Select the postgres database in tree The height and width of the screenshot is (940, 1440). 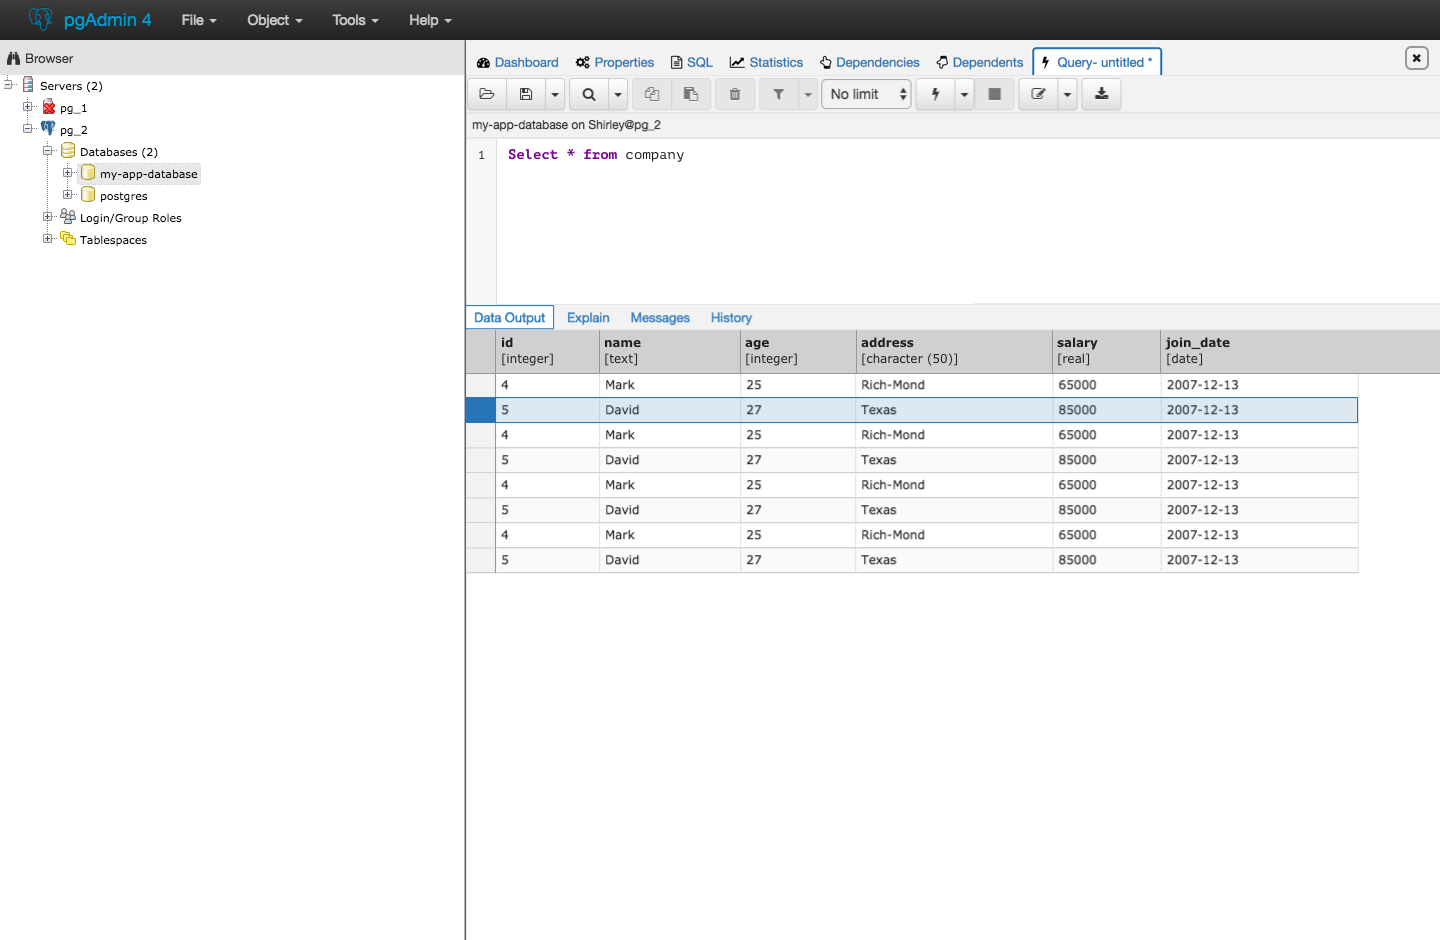(x=123, y=196)
